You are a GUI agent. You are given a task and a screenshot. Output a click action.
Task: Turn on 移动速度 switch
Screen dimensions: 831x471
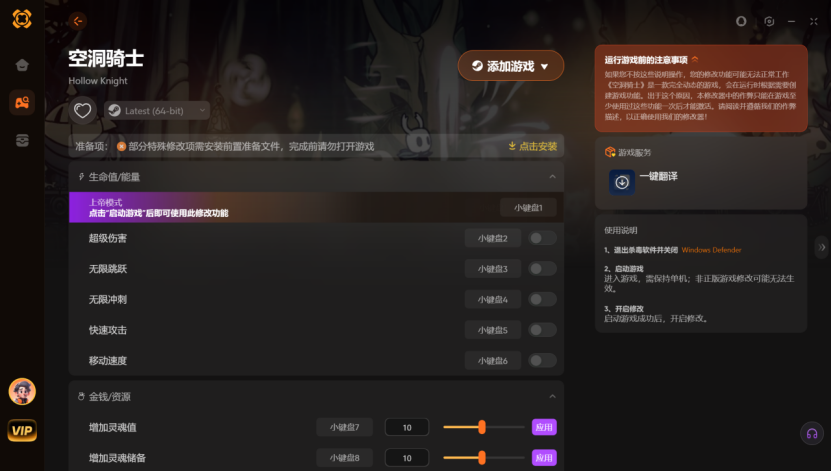tap(542, 361)
